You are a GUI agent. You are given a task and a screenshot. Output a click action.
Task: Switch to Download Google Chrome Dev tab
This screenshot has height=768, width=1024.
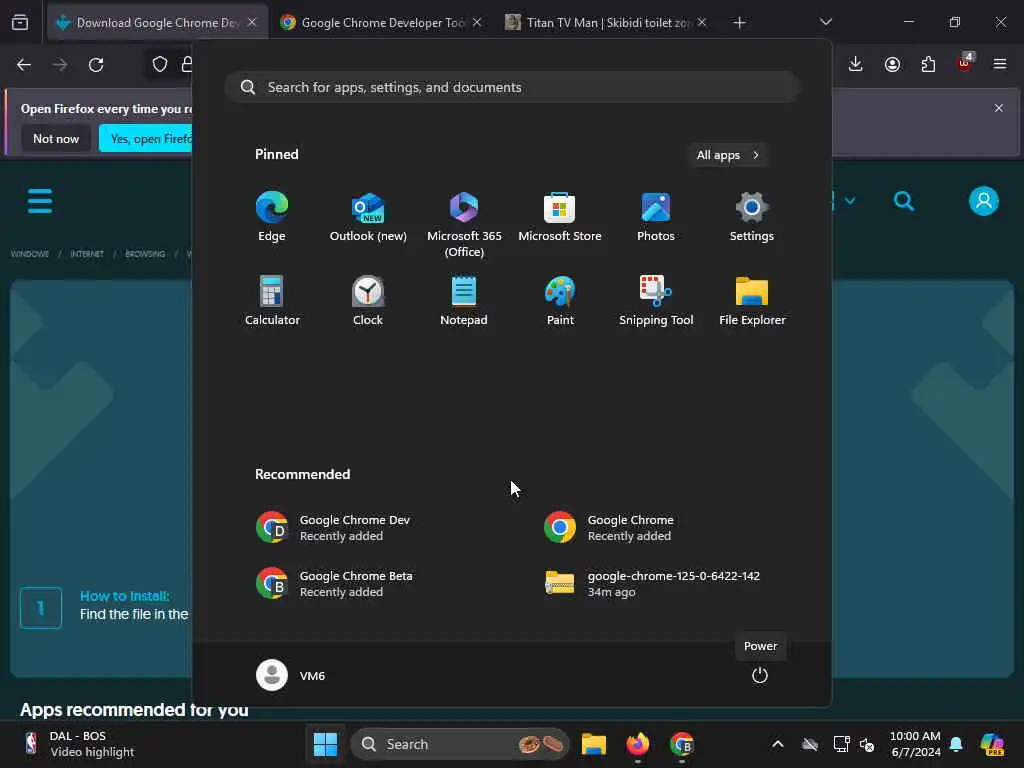(x=157, y=22)
